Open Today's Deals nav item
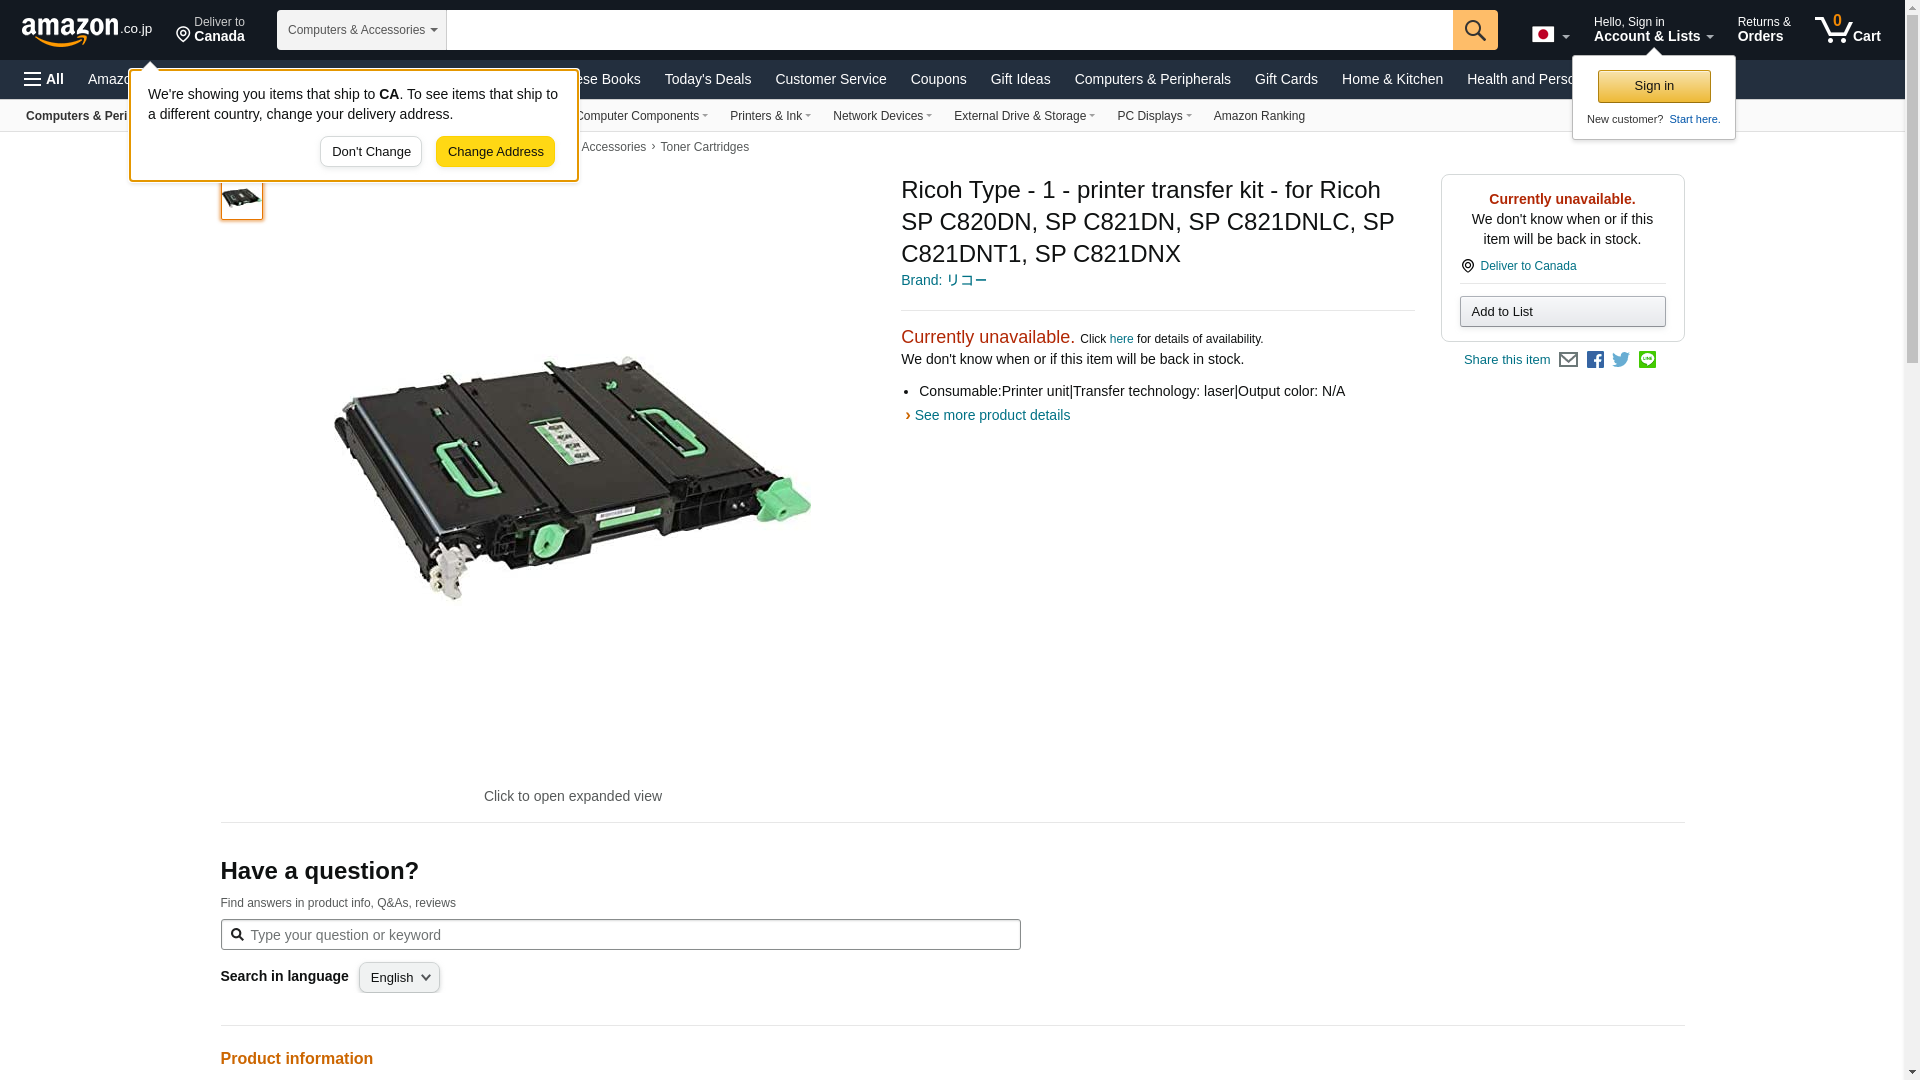Screen dimensions: 1920x1080 707,79
